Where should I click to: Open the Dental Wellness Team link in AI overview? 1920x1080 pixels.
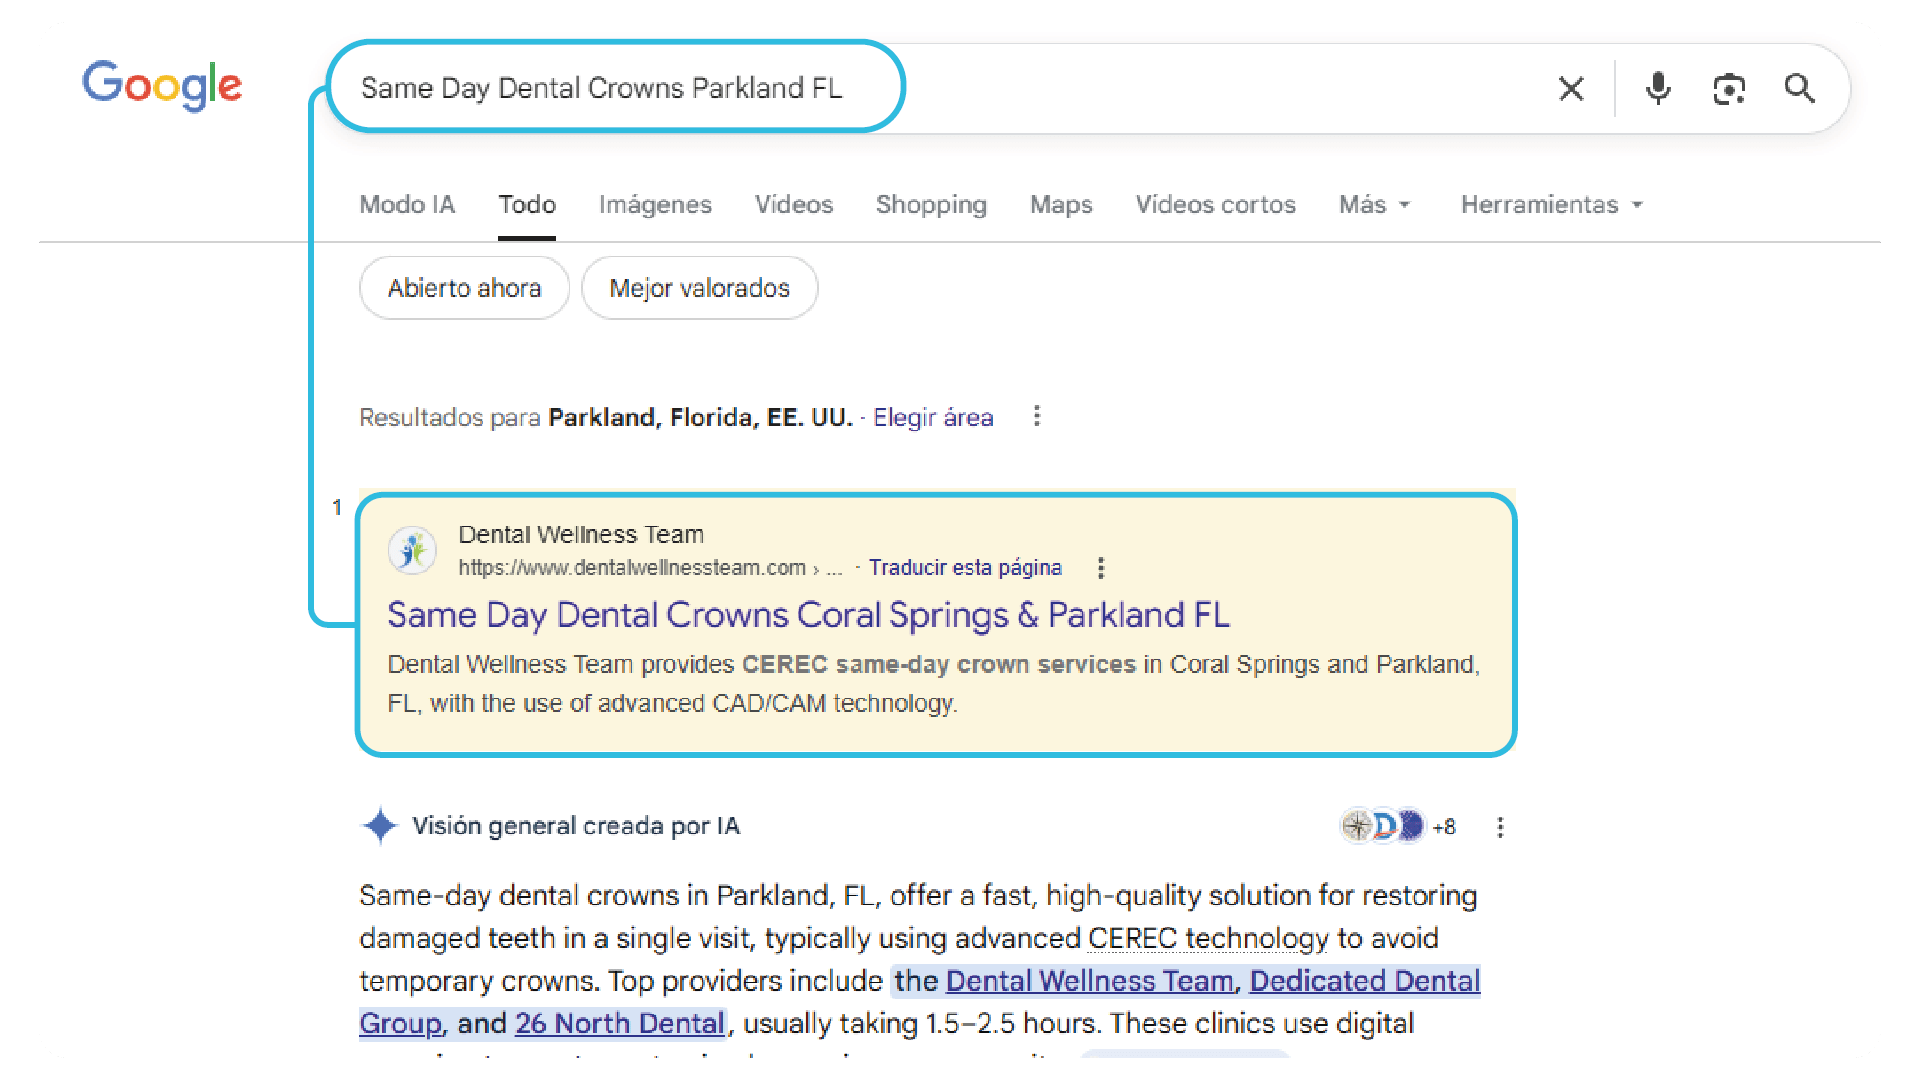coord(1089,981)
